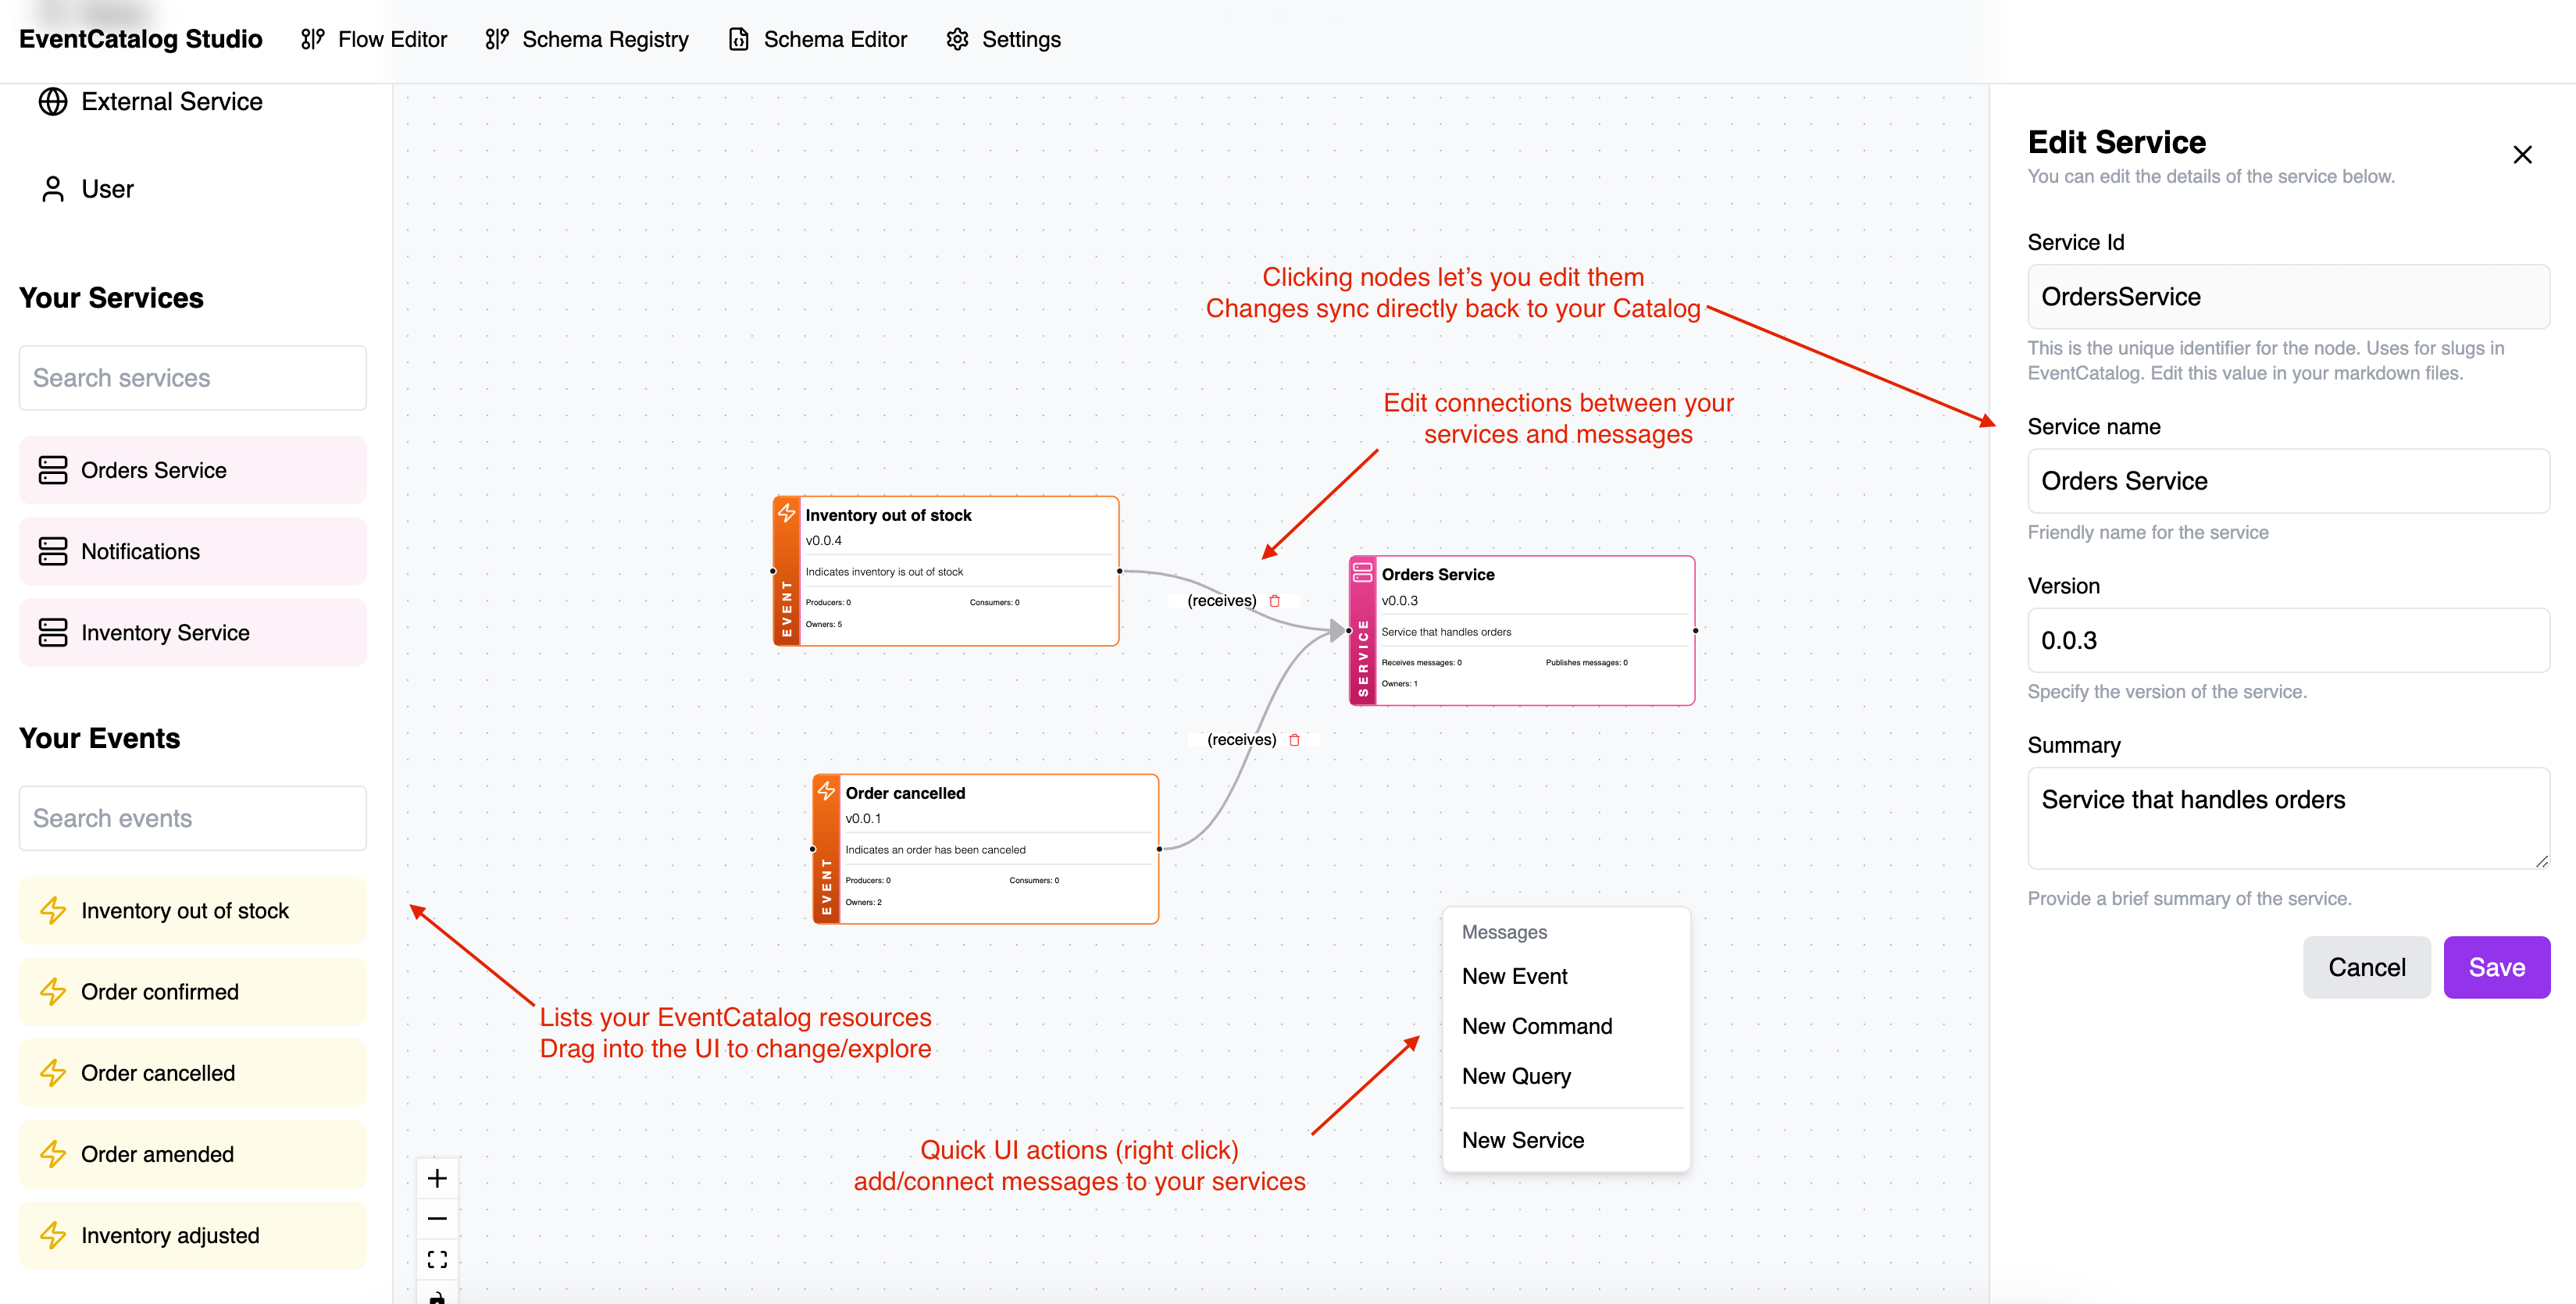This screenshot has width=2576, height=1304.
Task: Cancel editing the Orders Service
Action: point(2367,967)
